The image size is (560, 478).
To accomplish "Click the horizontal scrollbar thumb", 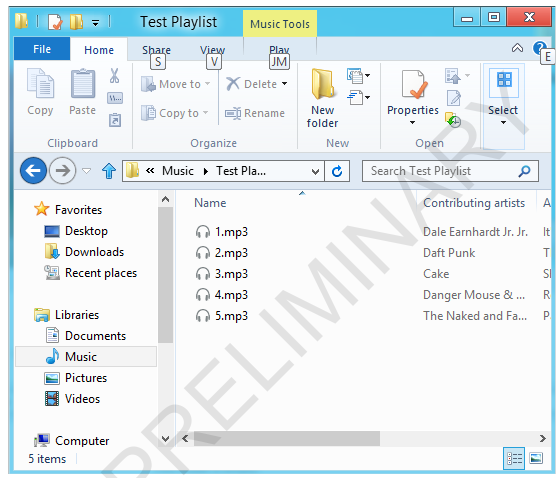I will pos(286,438).
